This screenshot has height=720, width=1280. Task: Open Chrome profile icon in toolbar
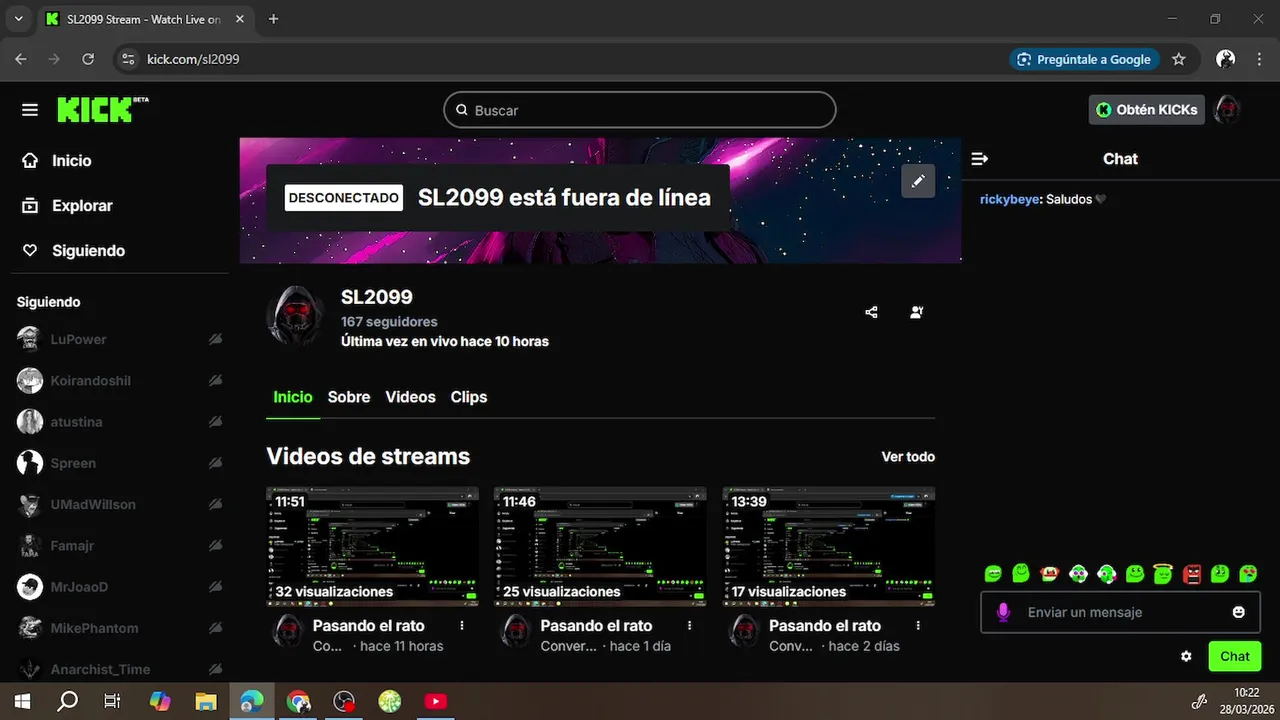coord(1225,59)
